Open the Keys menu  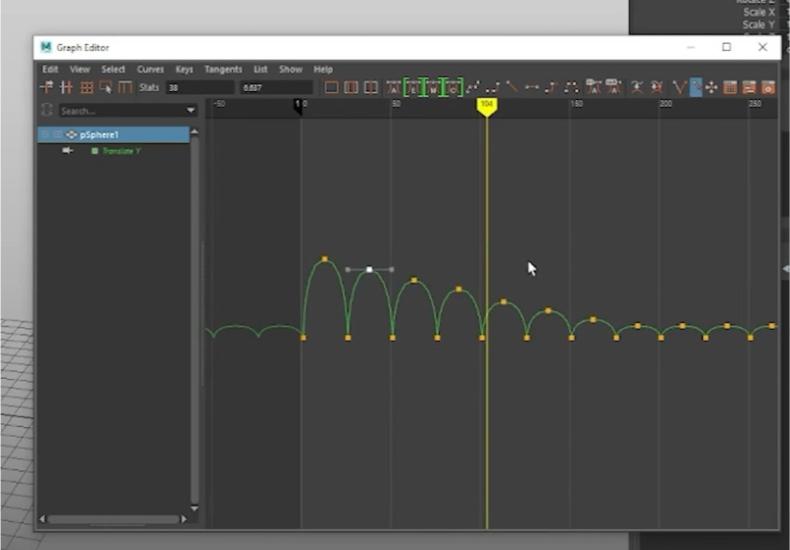pos(184,70)
